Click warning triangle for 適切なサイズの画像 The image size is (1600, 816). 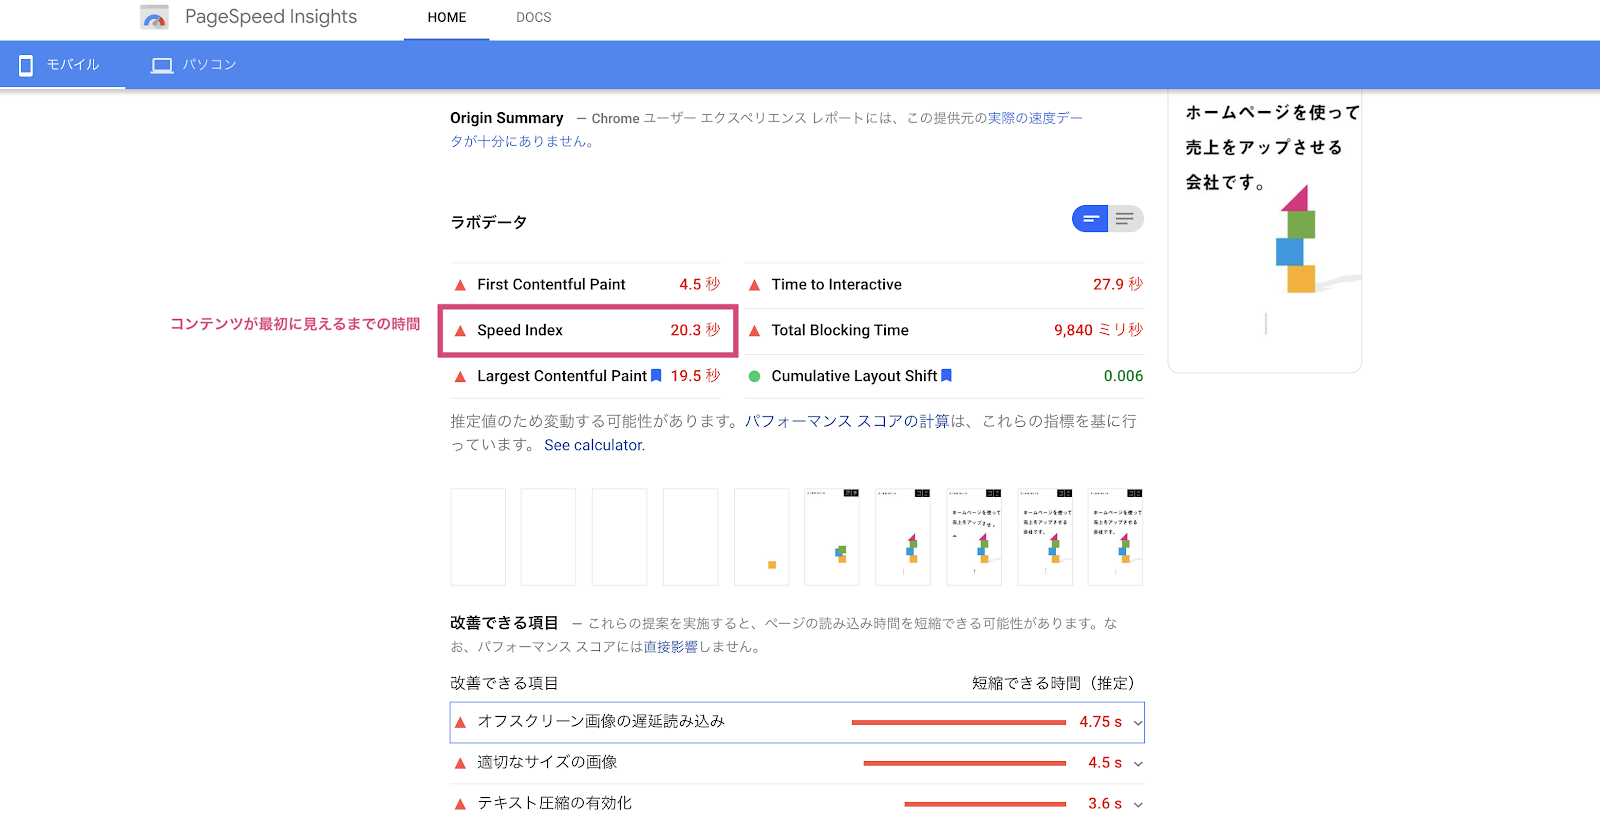tap(460, 763)
